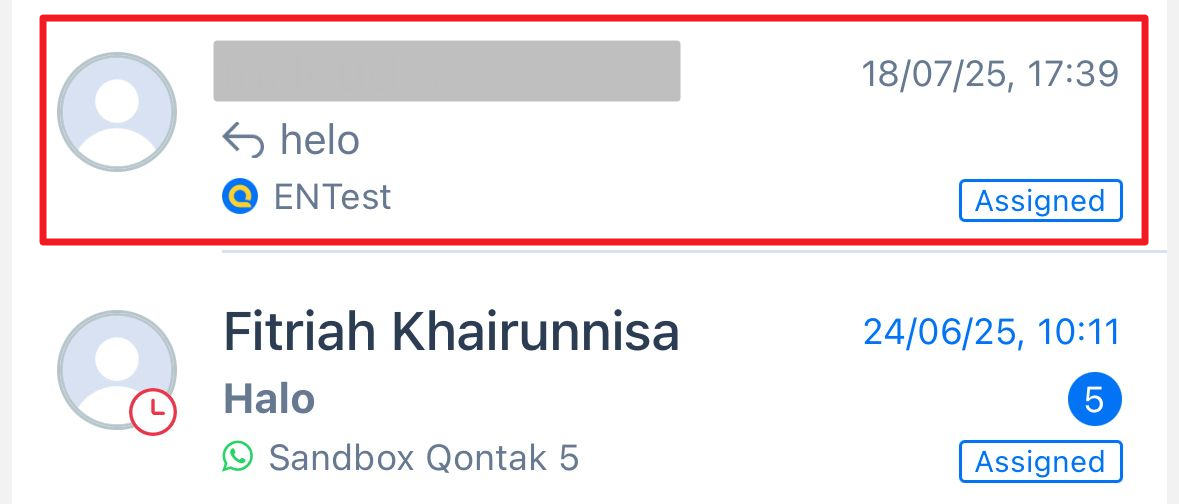Image resolution: width=1179 pixels, height=504 pixels.
Task: Click the red clock icon on Fitriah's avatar
Action: pyautogui.click(x=153, y=412)
